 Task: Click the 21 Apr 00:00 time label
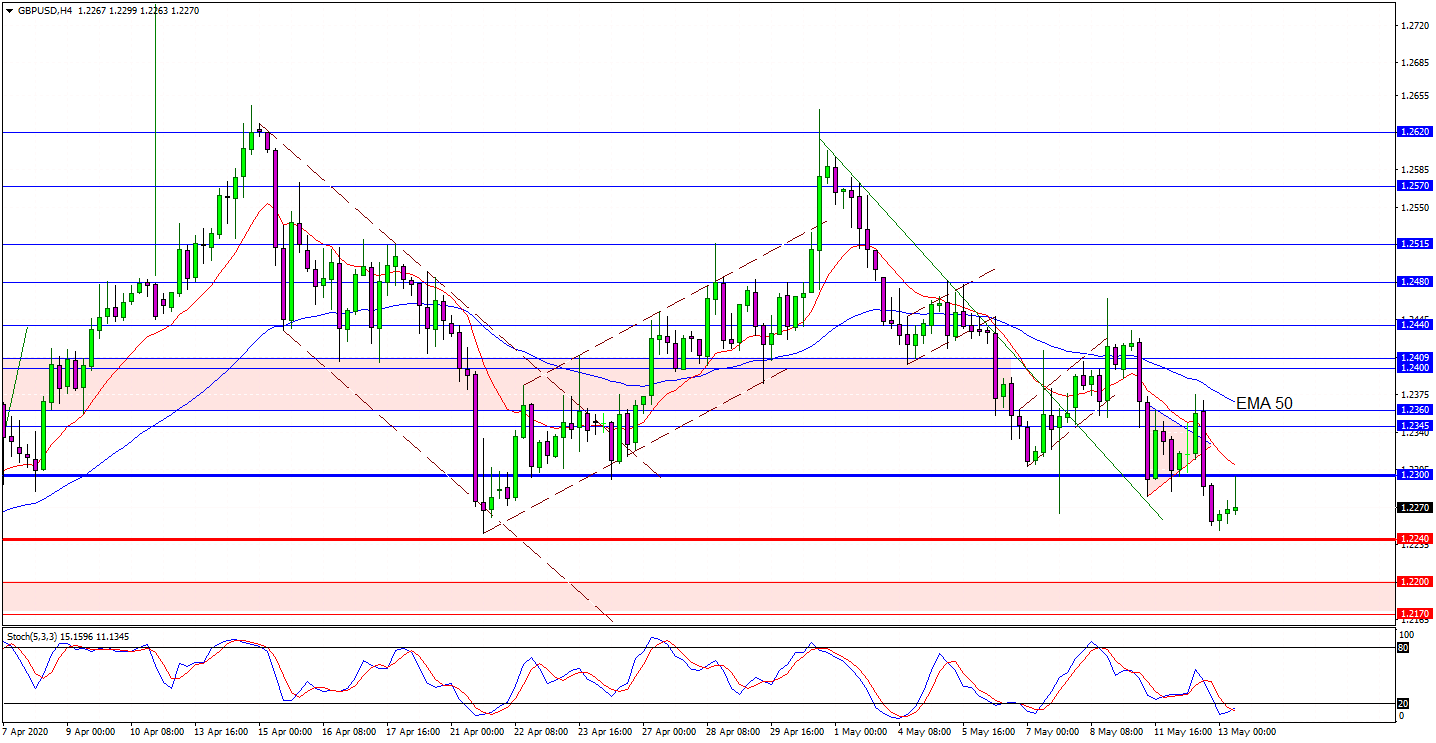pos(476,731)
